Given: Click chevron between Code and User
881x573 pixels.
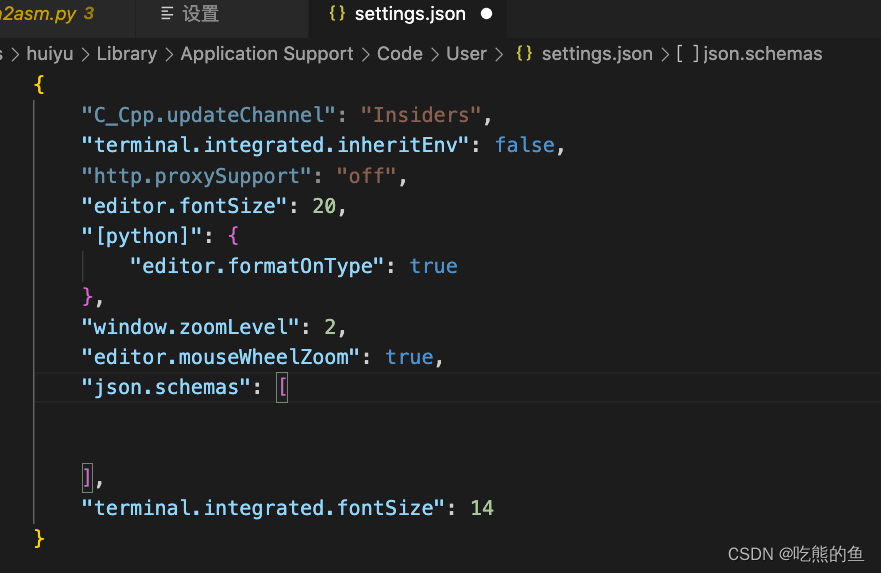Looking at the screenshot, I should point(435,54).
